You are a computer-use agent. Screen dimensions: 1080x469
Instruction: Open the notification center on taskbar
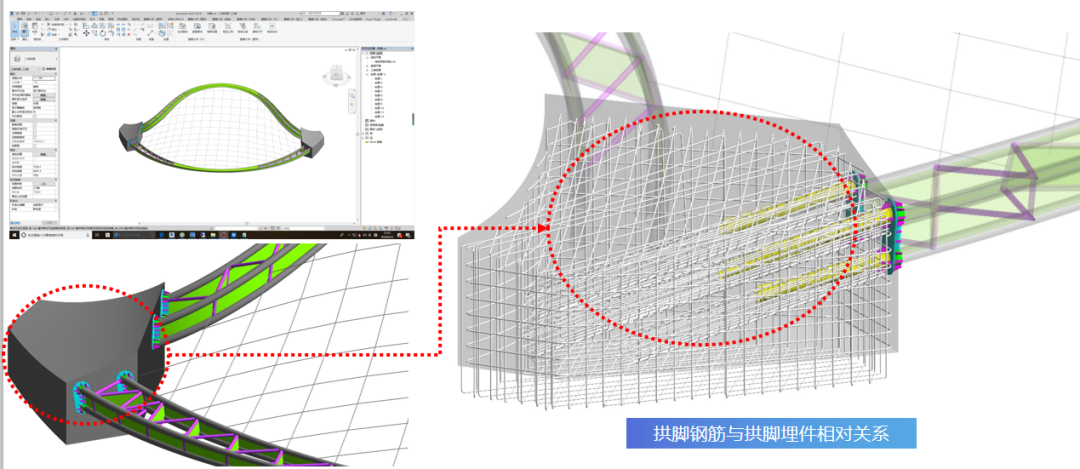point(408,235)
